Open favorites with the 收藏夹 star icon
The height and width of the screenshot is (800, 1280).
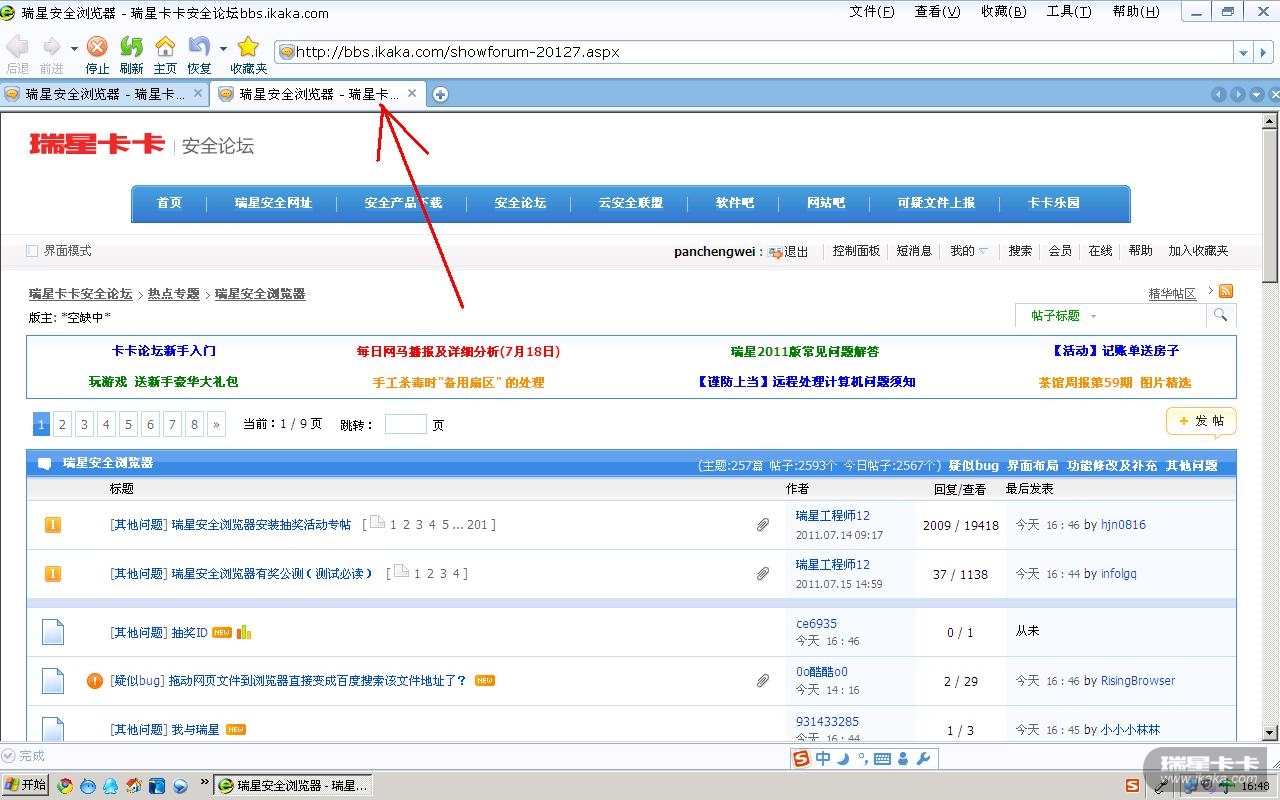pos(248,47)
